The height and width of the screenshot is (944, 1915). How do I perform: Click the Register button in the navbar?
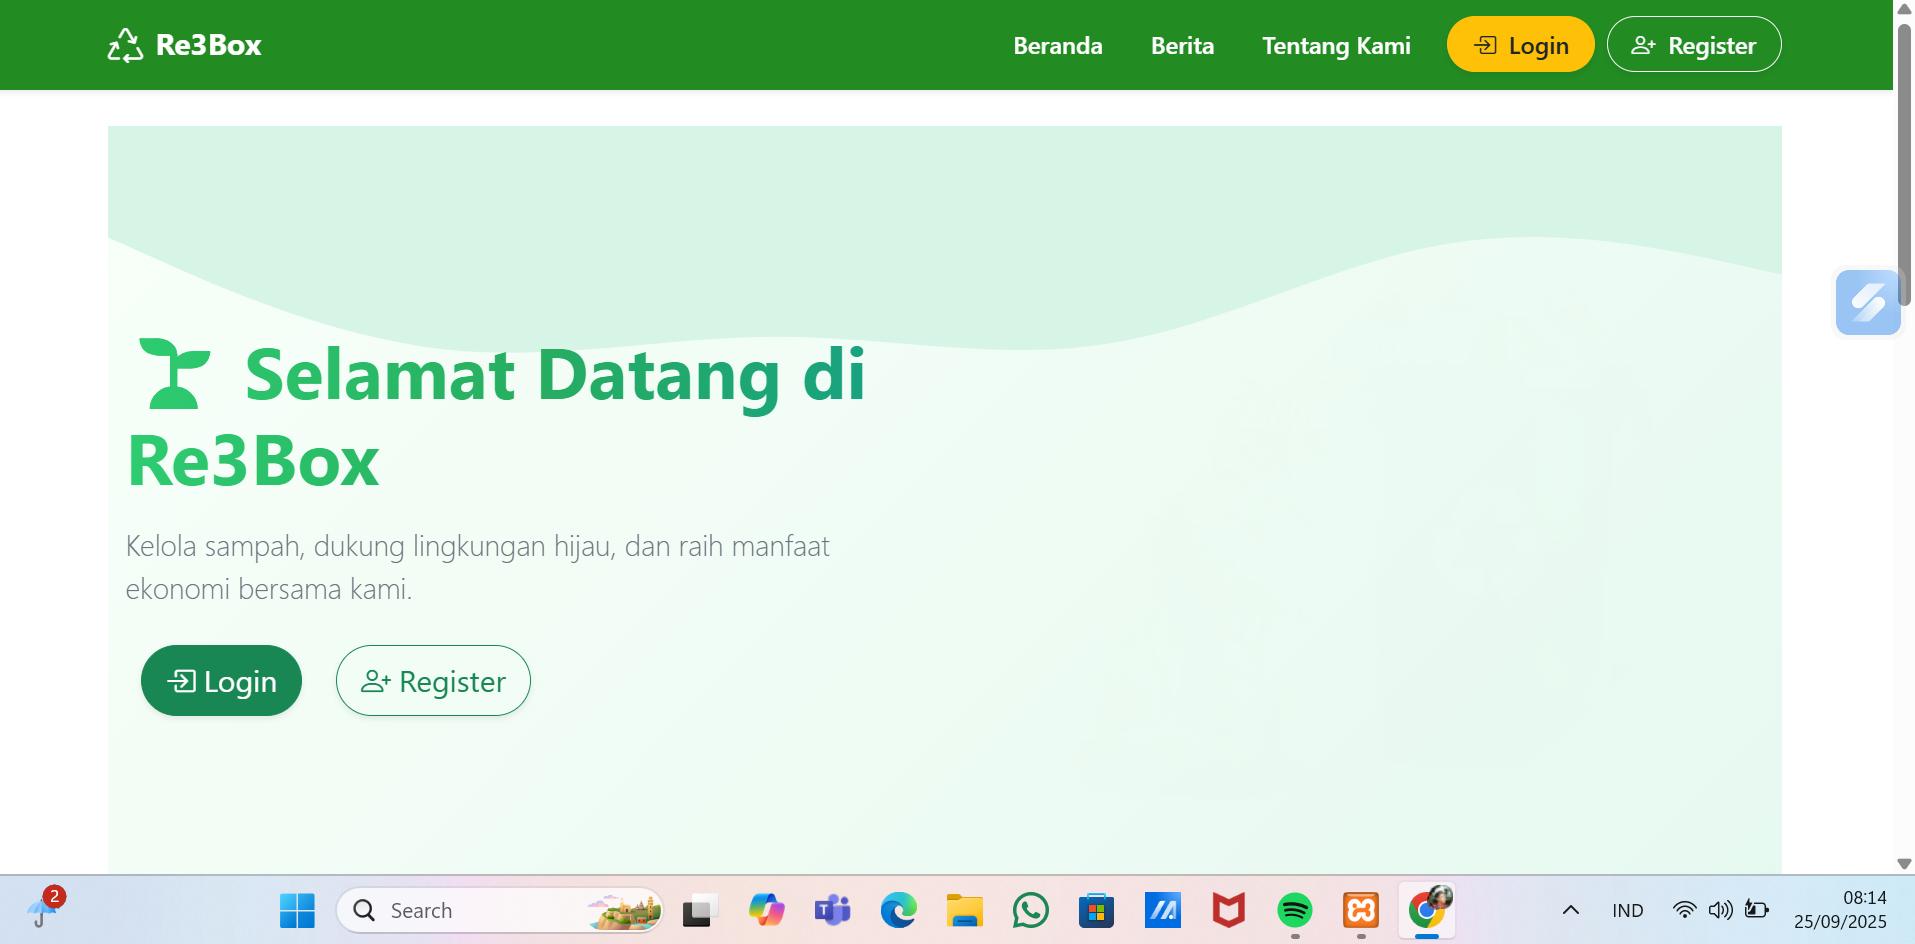tap(1693, 45)
